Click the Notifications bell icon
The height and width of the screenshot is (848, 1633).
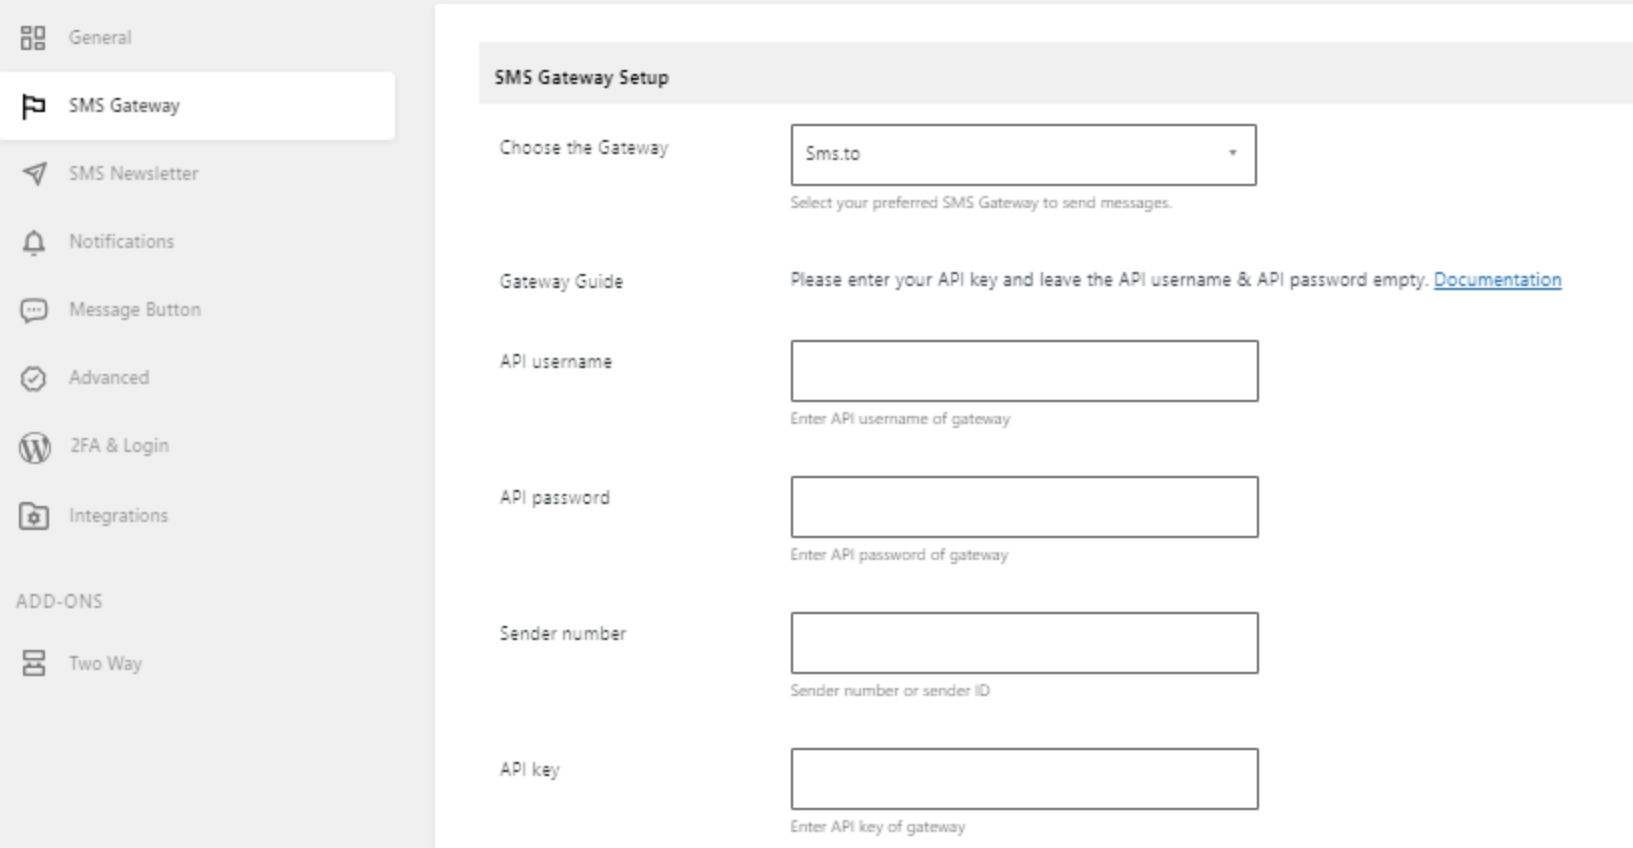point(34,242)
